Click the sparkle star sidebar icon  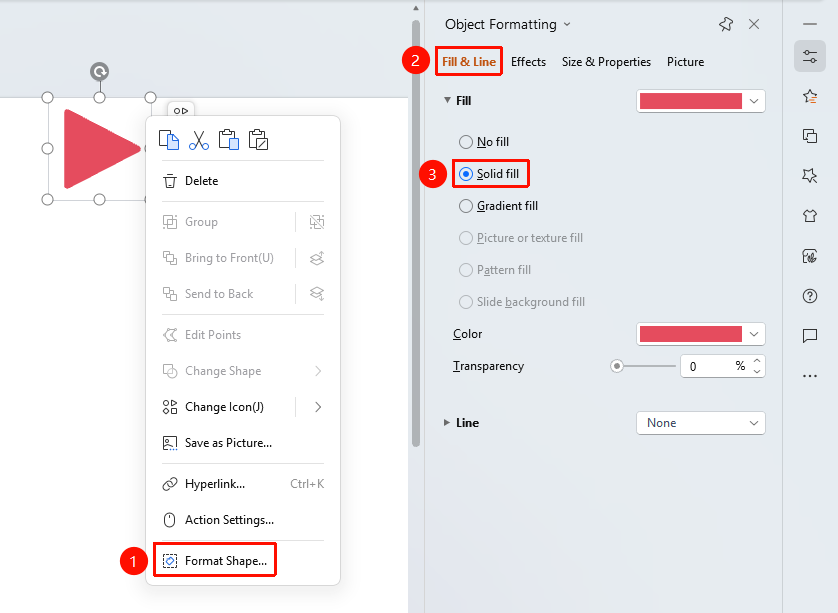[x=810, y=176]
